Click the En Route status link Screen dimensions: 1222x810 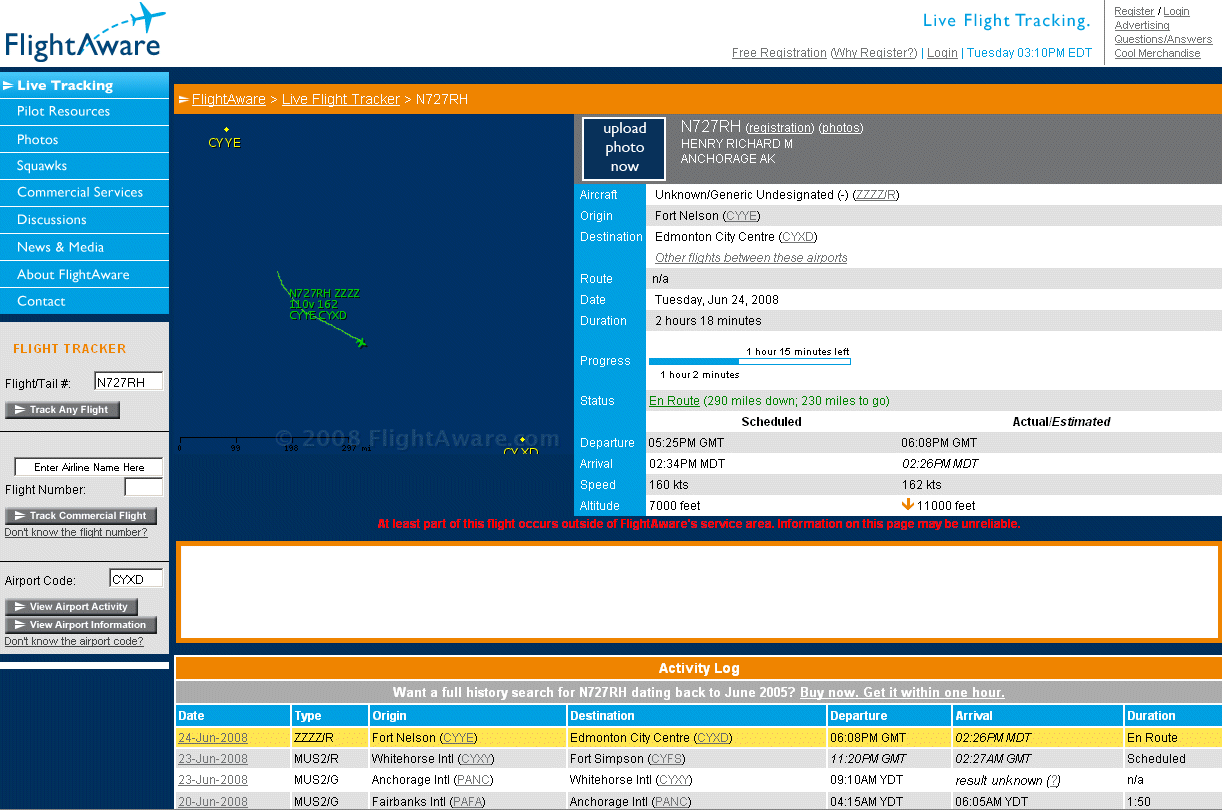674,401
